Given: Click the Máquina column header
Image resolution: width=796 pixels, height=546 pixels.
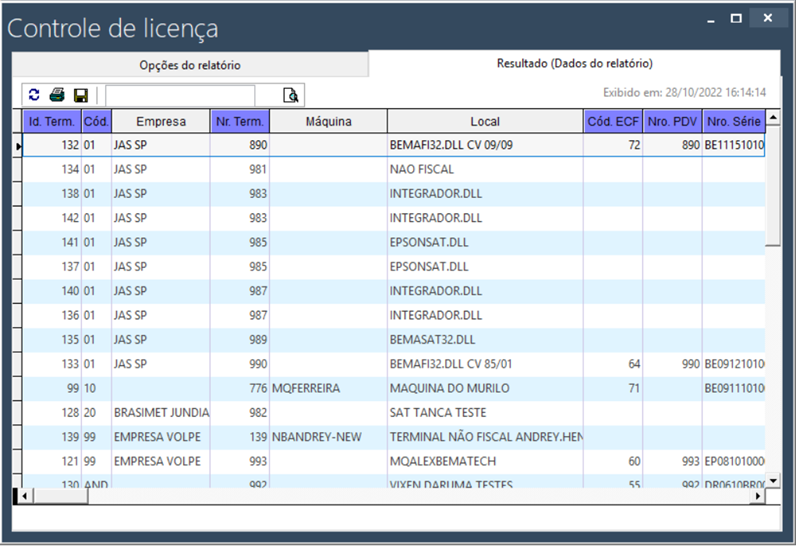Looking at the screenshot, I should pyautogui.click(x=327, y=122).
